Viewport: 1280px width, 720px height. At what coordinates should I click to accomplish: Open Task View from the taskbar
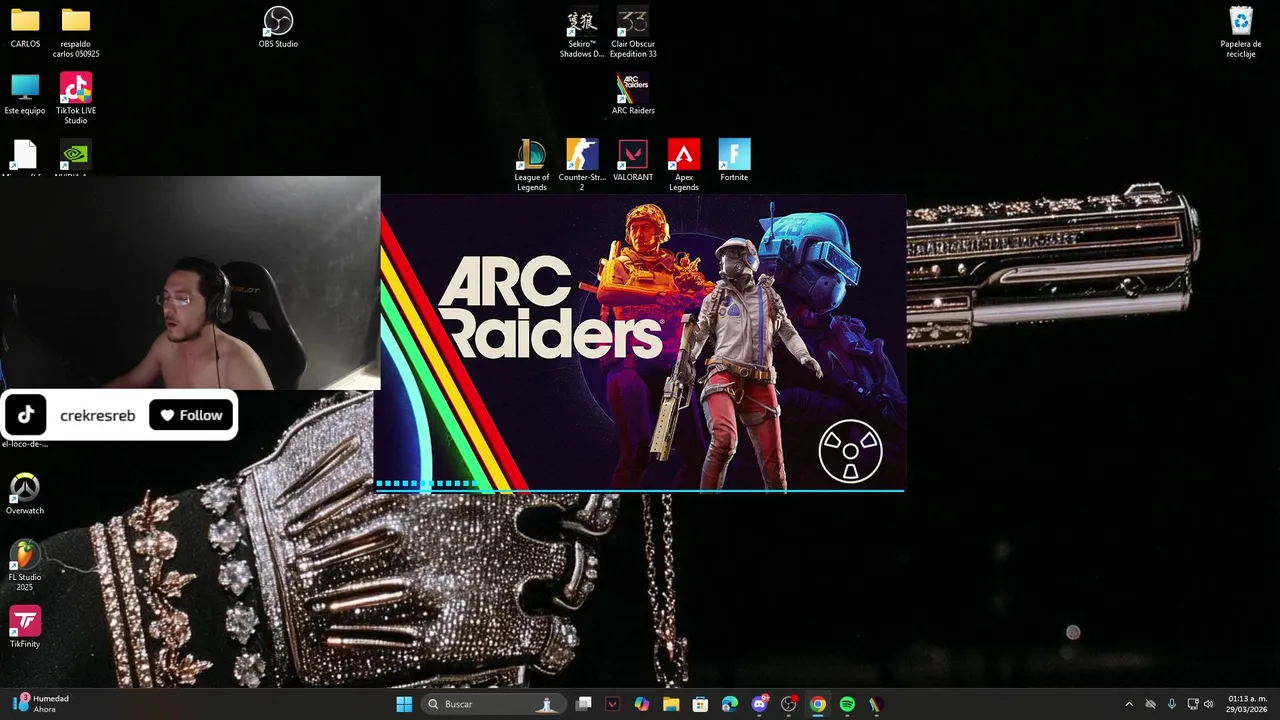(584, 704)
